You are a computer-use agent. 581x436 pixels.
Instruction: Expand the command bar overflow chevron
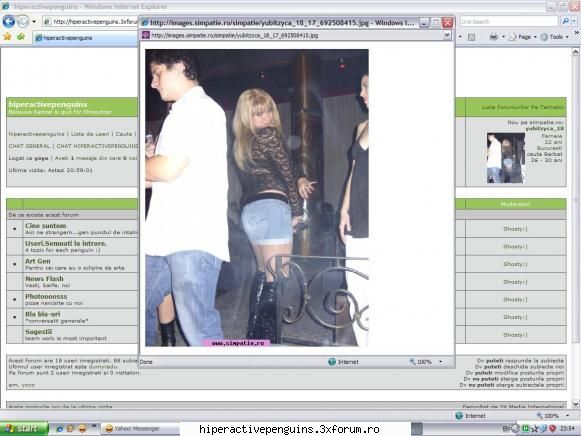click(x=577, y=33)
